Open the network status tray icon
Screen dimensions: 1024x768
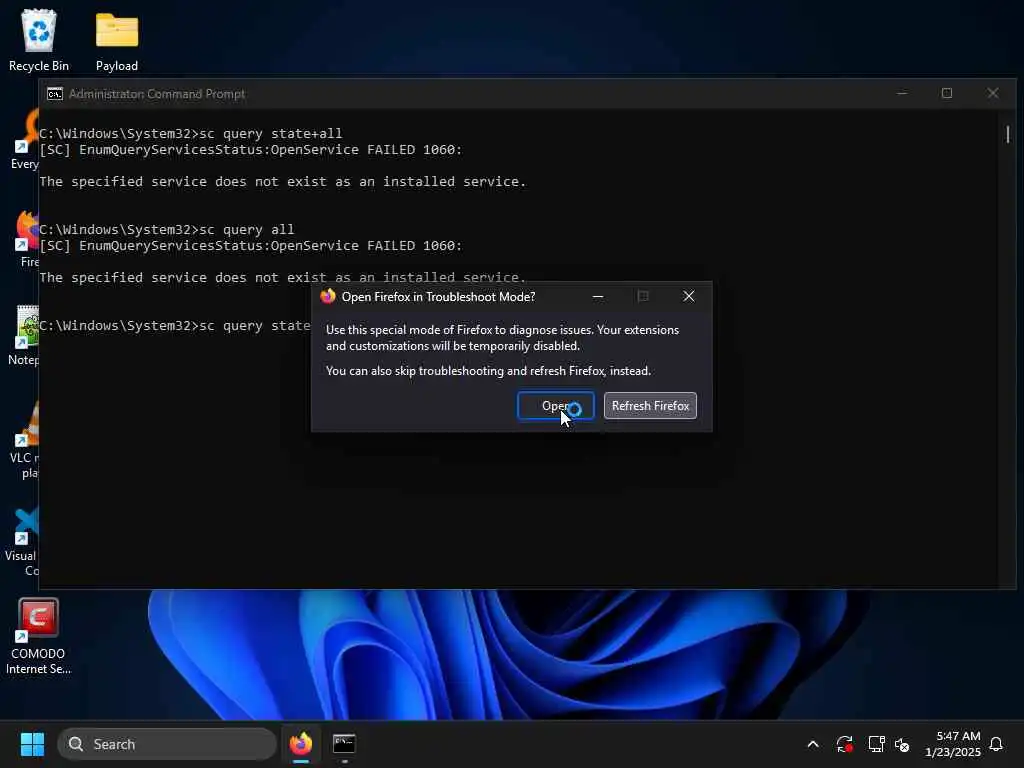[876, 744]
